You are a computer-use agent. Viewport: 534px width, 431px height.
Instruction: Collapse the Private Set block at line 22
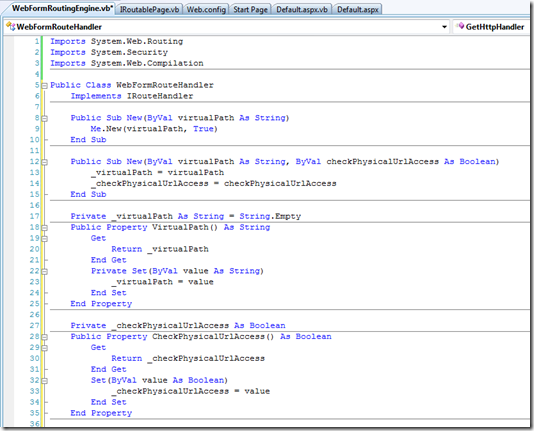[x=44, y=271]
